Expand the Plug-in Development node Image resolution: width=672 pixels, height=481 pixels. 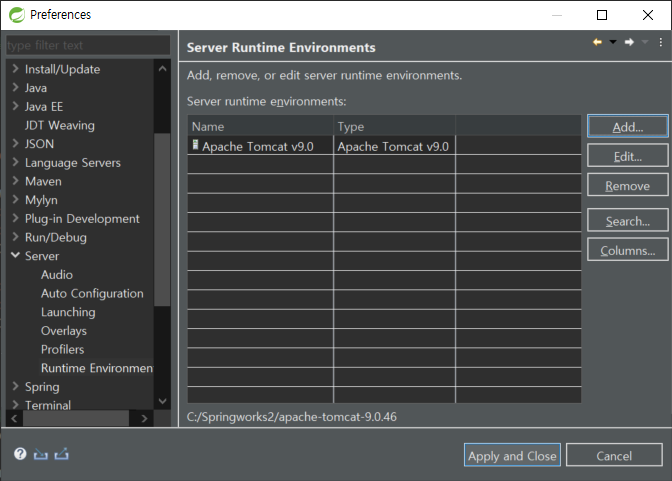tap(15, 218)
